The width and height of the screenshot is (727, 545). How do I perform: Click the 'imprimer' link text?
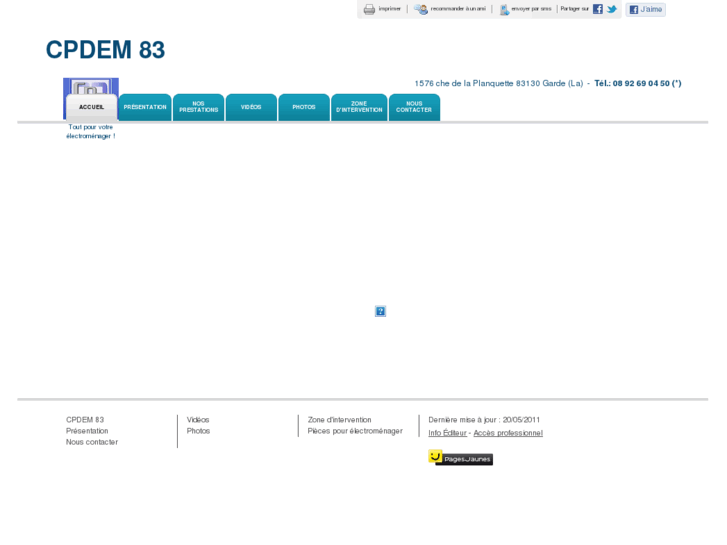tap(389, 9)
